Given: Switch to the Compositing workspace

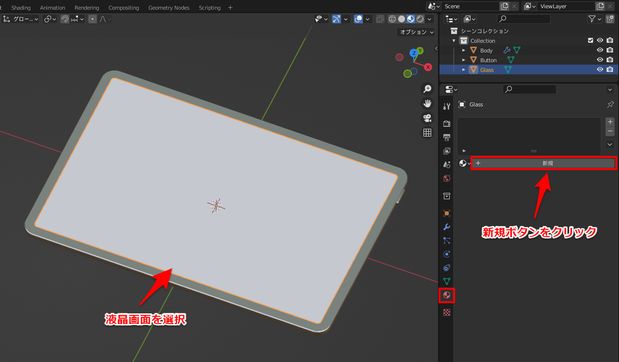Looking at the screenshot, I should pyautogui.click(x=124, y=8).
